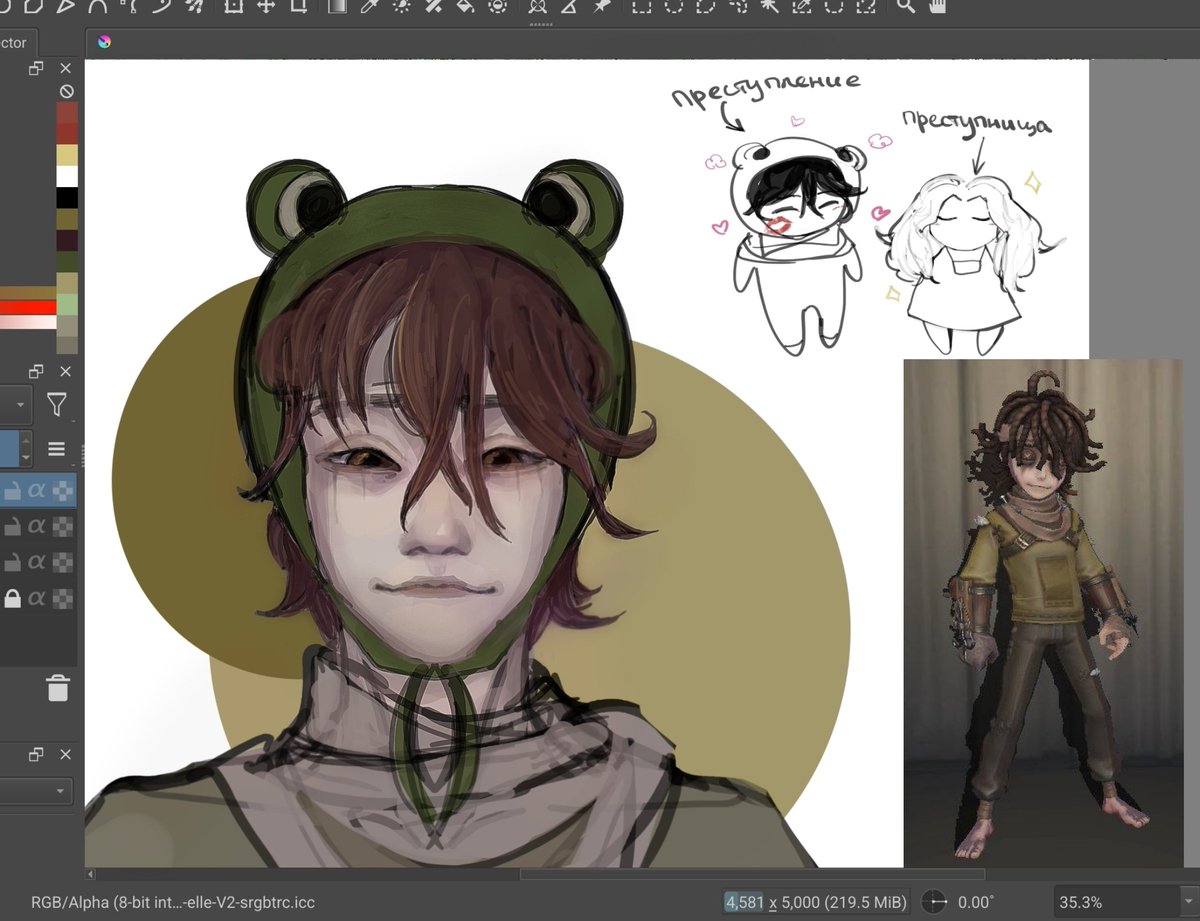
Task: Delete layer with the trash icon
Action: [x=58, y=688]
